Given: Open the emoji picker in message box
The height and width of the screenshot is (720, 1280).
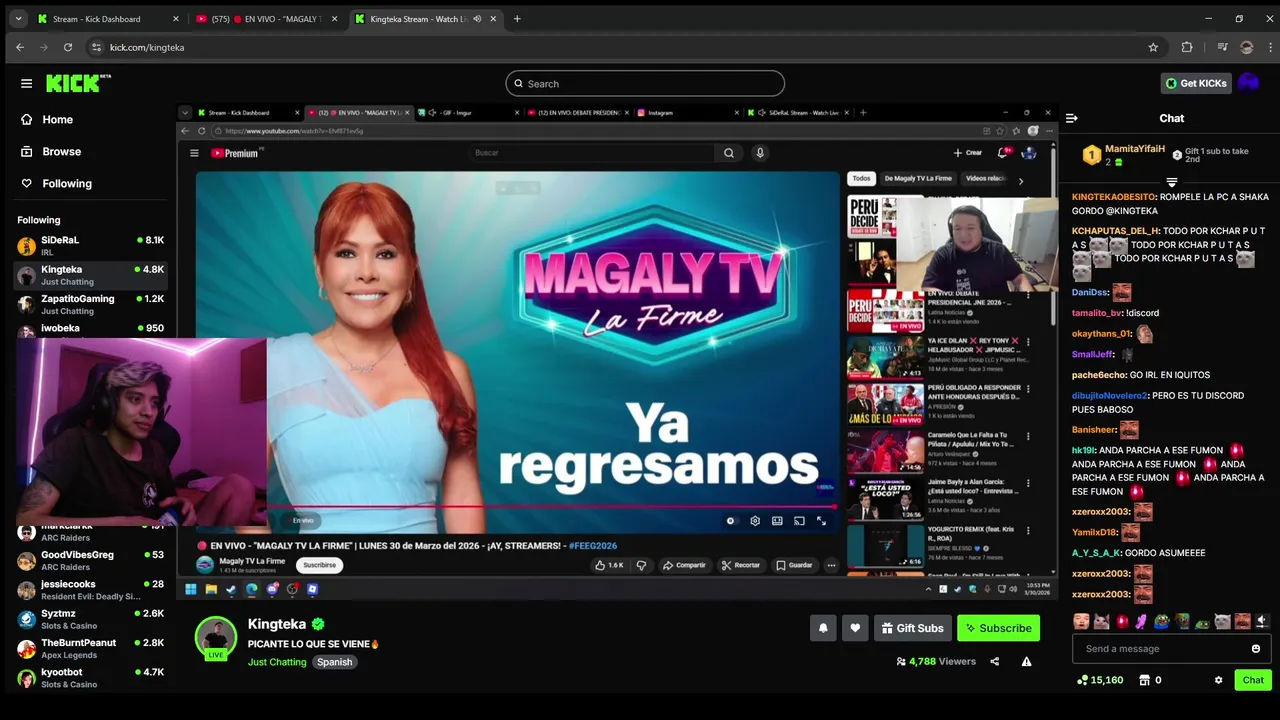Looking at the screenshot, I should [1256, 649].
